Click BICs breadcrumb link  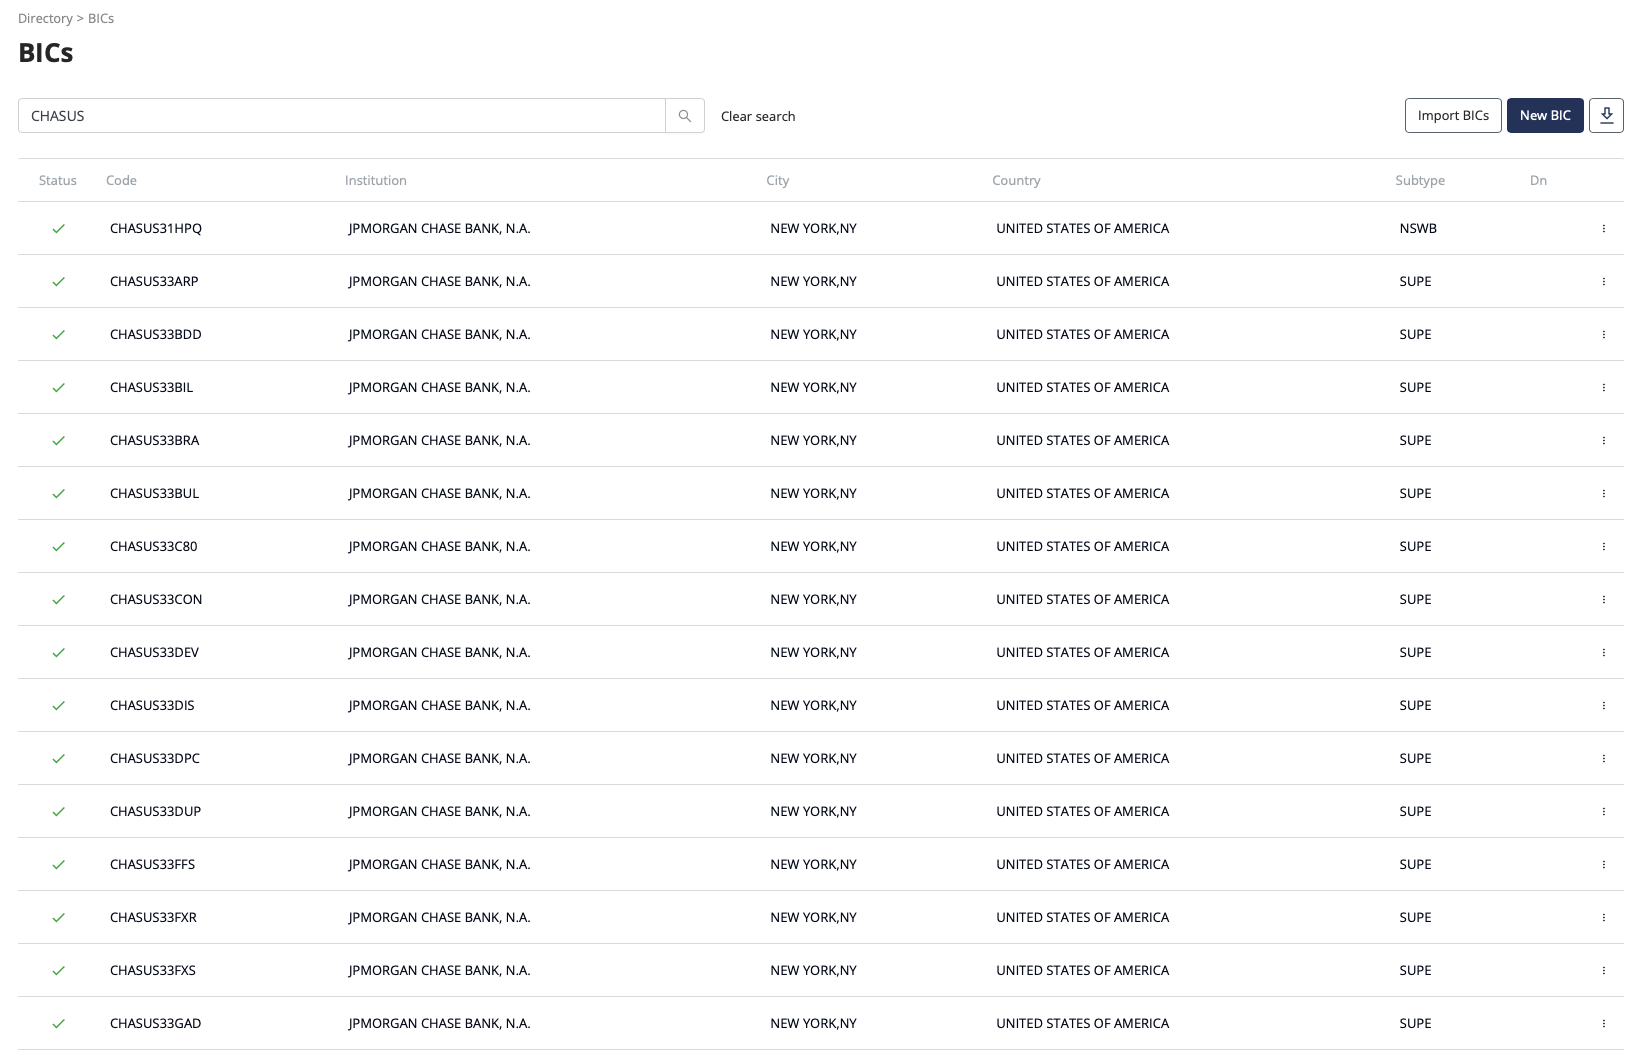(101, 18)
